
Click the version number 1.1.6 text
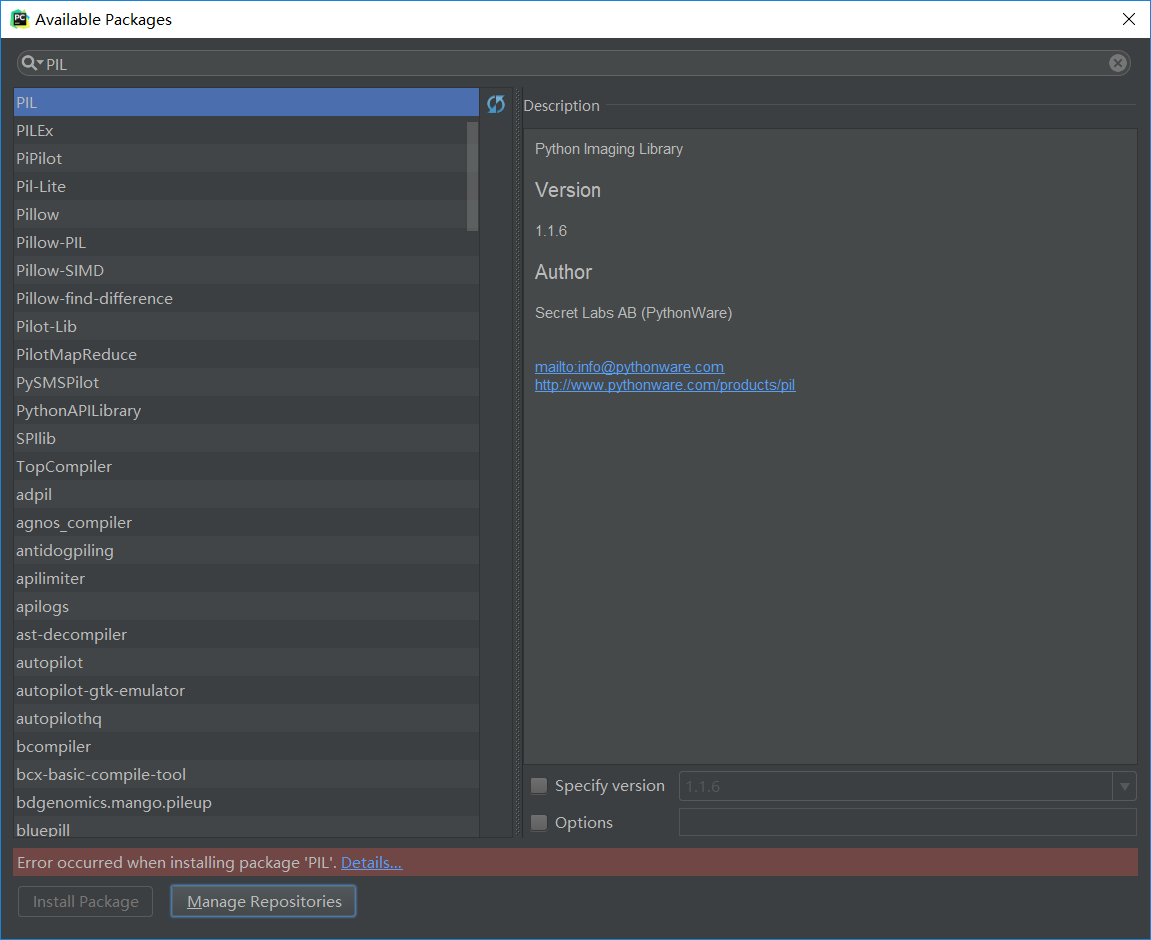[551, 231]
